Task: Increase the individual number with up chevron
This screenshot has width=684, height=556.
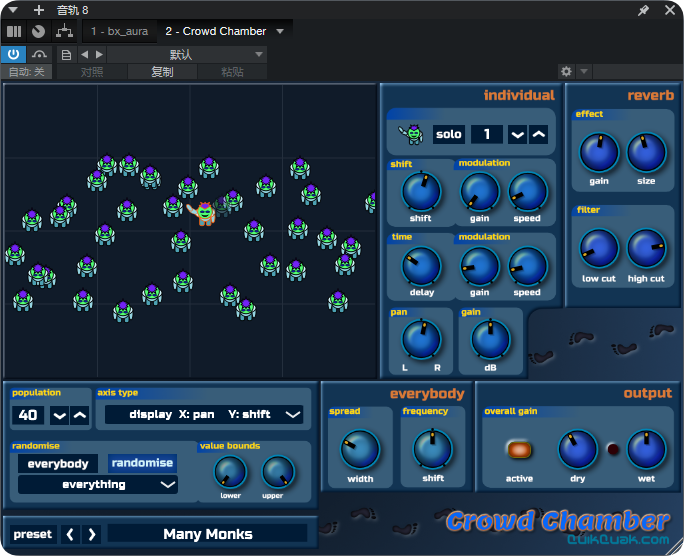Action: tap(539, 134)
